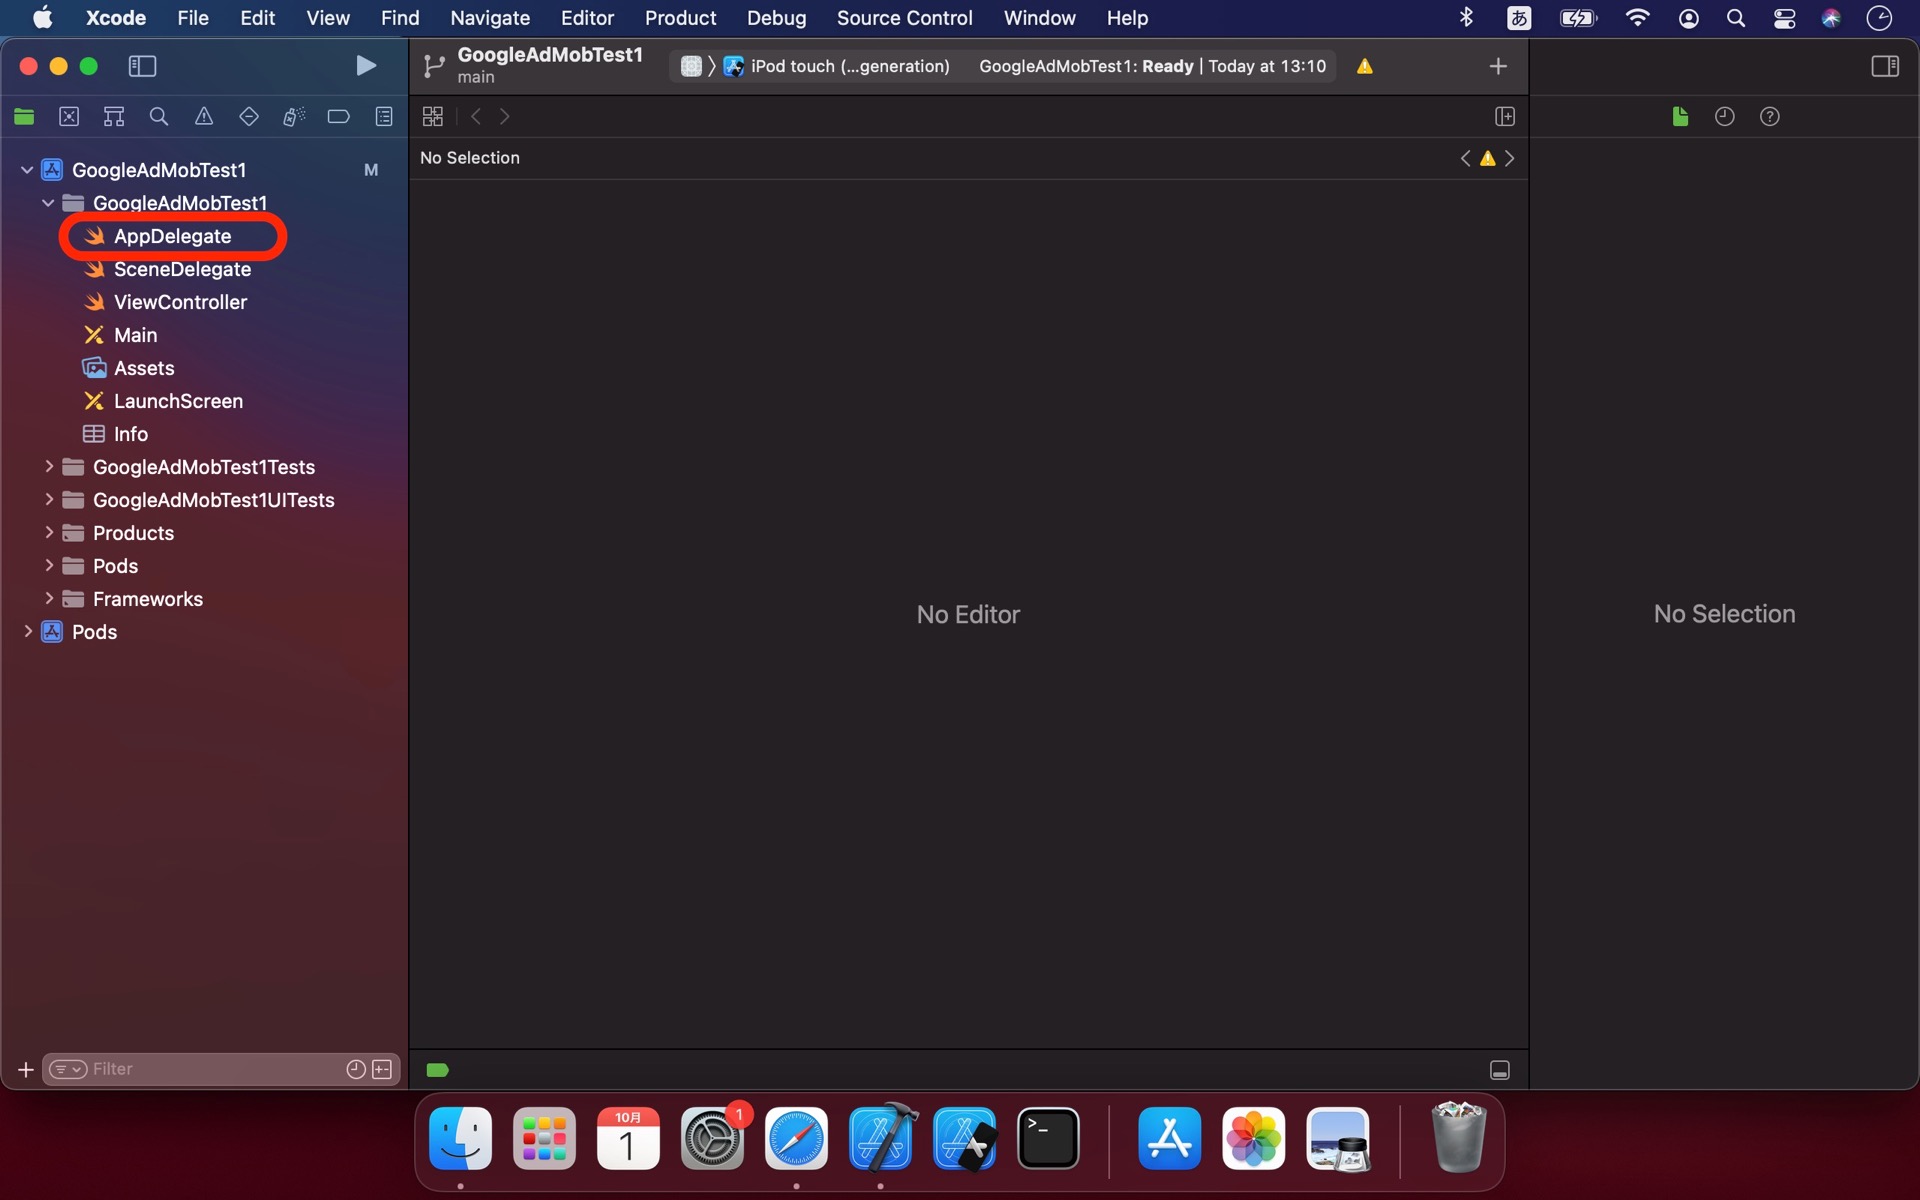Expand the Pods project
This screenshot has width=1920, height=1200.
click(27, 632)
